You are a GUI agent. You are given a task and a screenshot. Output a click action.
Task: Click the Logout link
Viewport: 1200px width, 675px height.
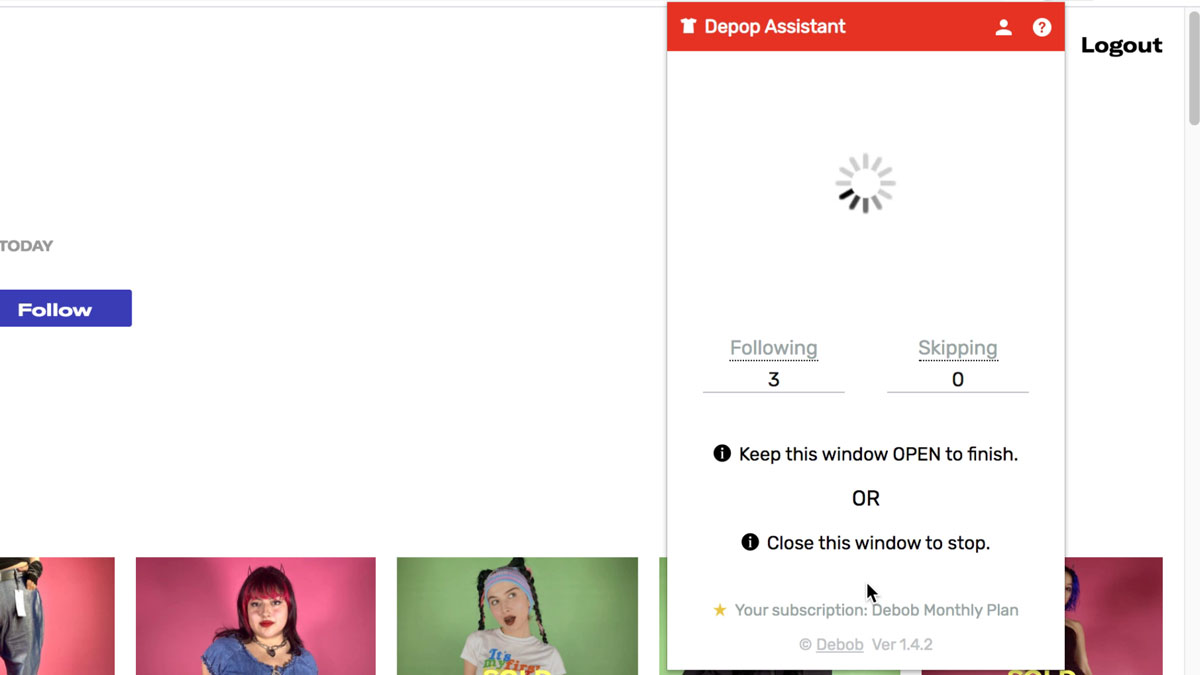pyautogui.click(x=1121, y=46)
